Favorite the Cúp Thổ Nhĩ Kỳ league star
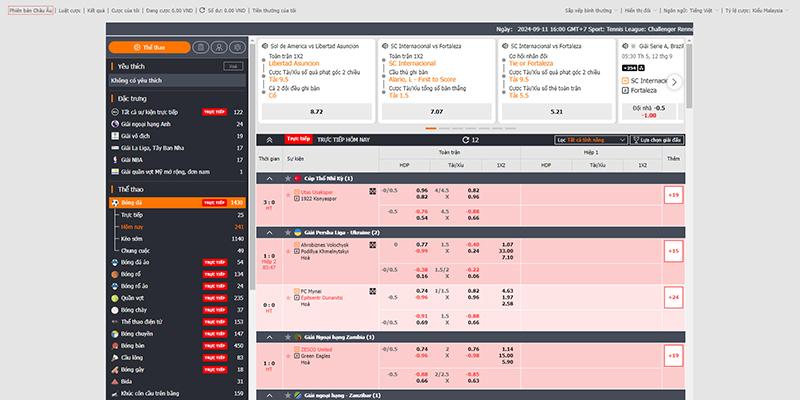 click(x=288, y=179)
